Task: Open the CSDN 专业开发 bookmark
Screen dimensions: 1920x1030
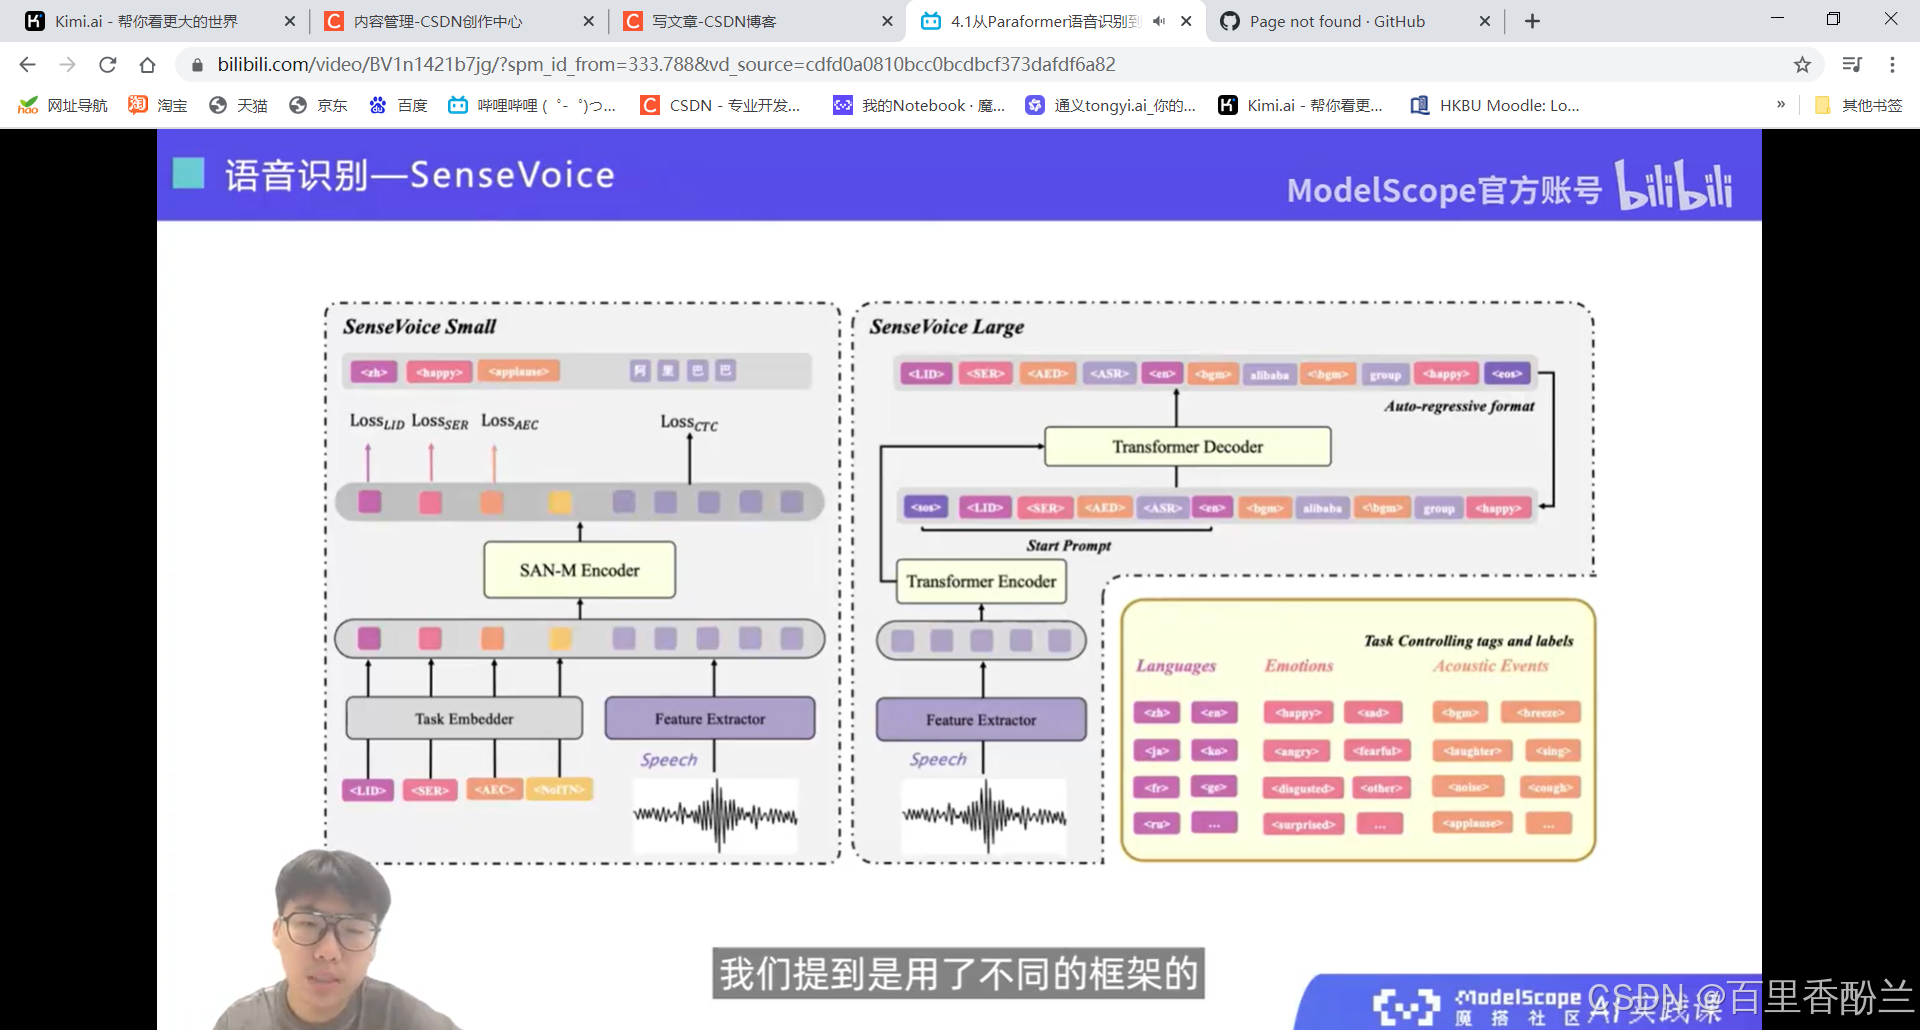Action: (x=721, y=105)
